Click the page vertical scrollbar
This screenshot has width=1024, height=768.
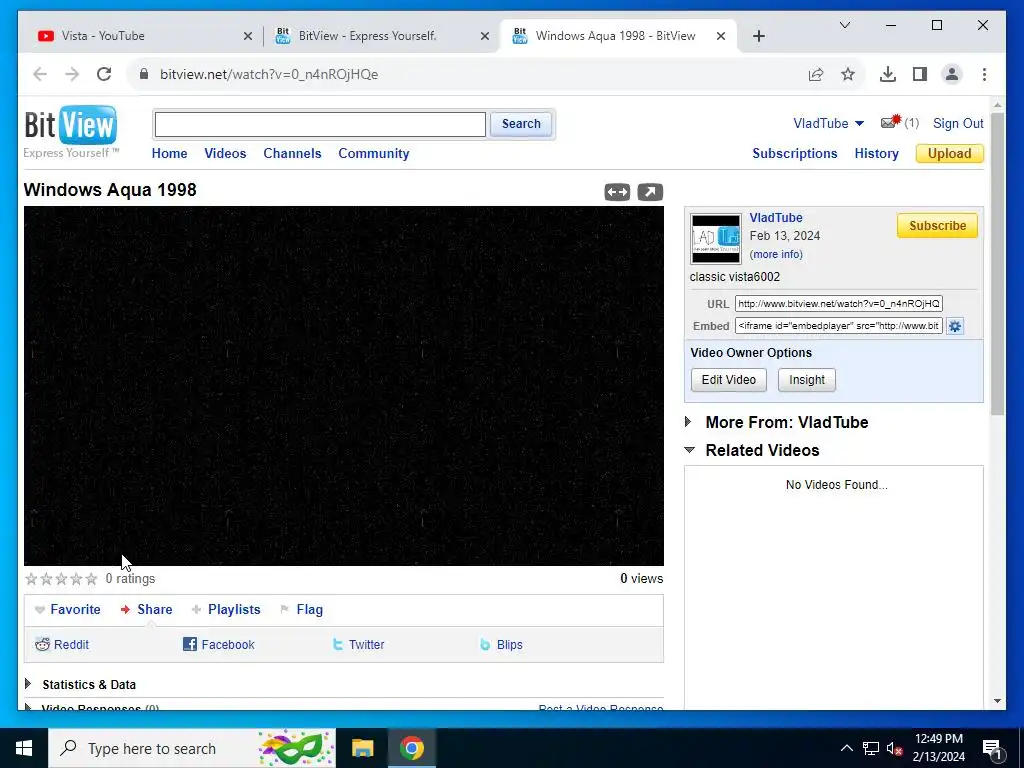(997, 263)
